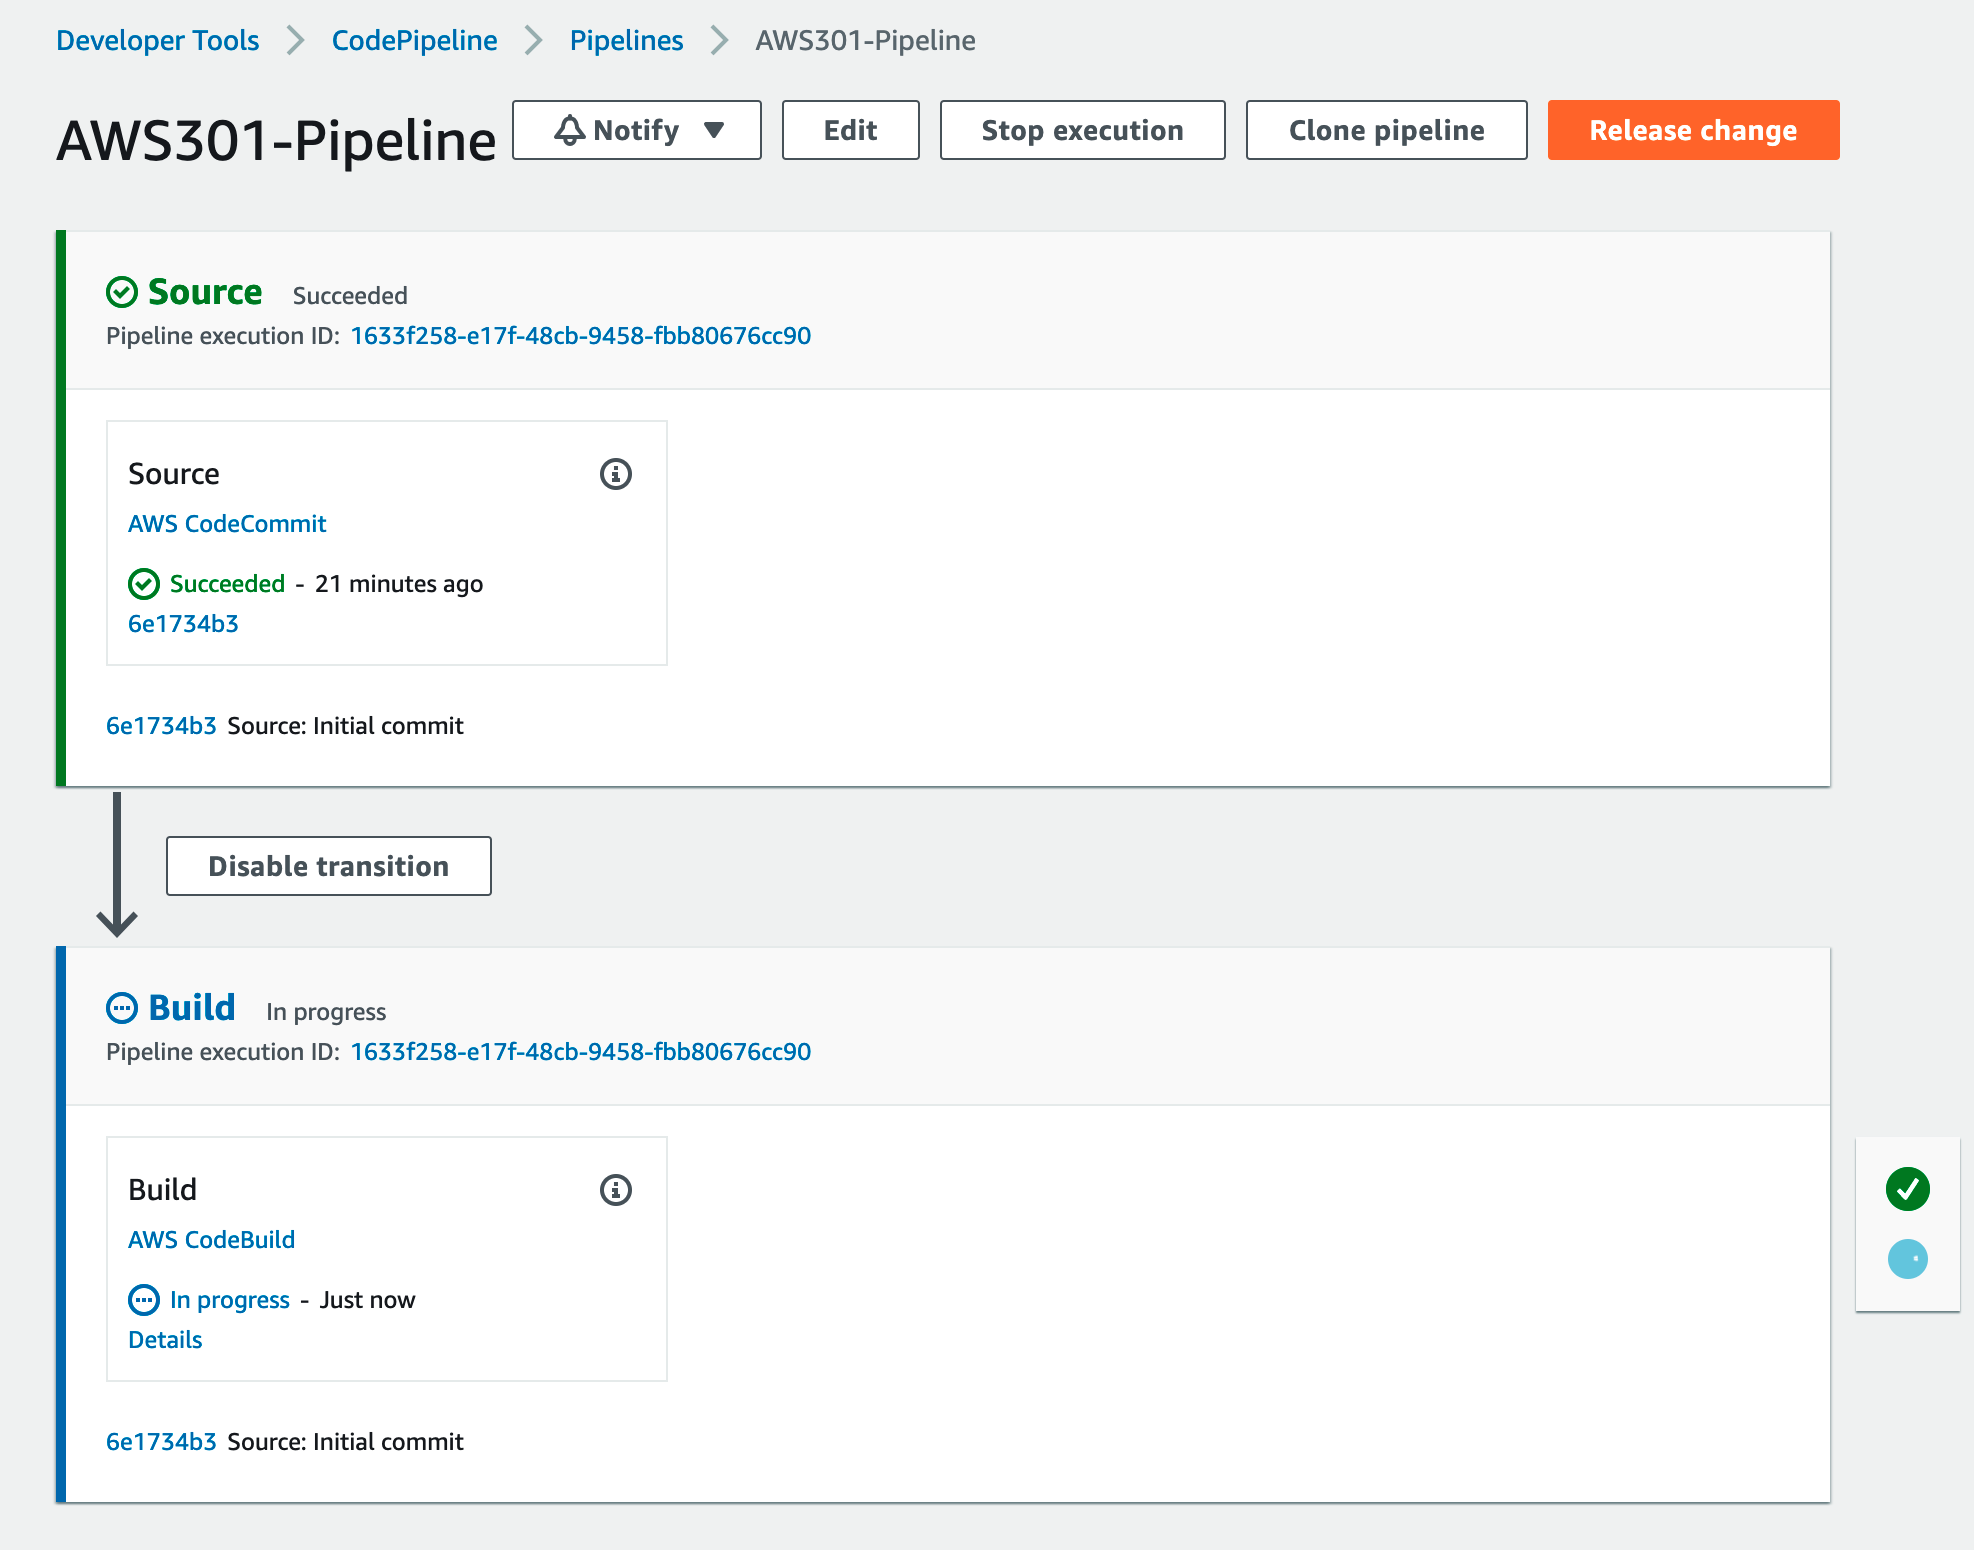Open the AWS CodeCommit provider link
This screenshot has height=1550, width=1974.
click(227, 524)
